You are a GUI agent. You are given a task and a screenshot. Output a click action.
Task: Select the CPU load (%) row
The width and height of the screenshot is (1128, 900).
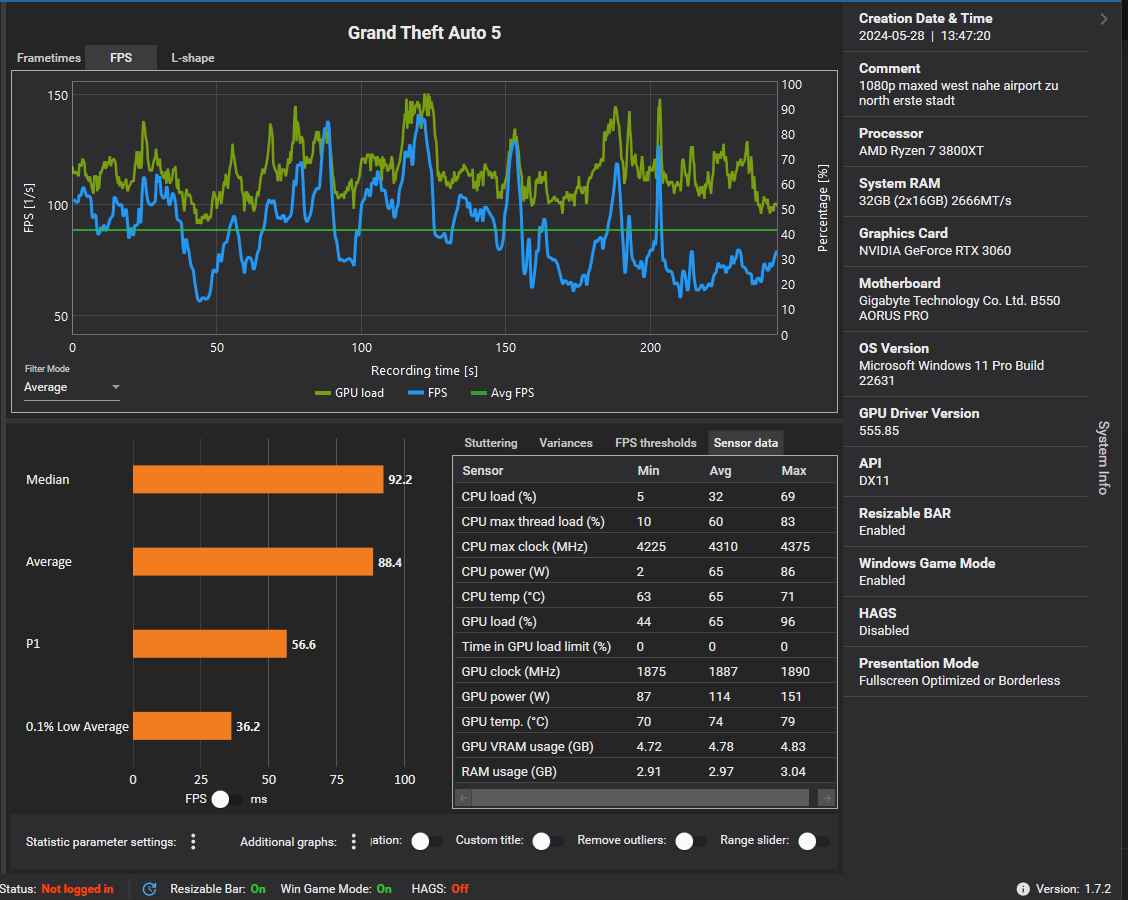tap(645, 496)
